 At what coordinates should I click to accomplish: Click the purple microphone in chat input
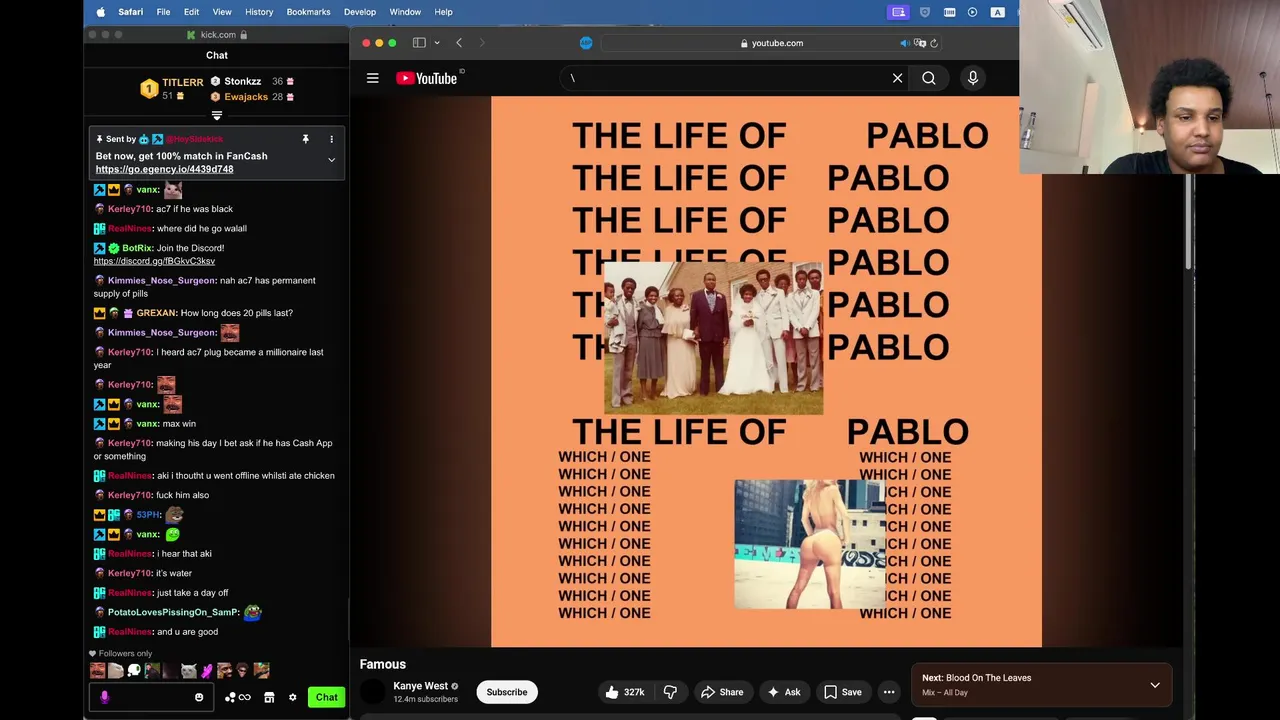tap(104, 697)
